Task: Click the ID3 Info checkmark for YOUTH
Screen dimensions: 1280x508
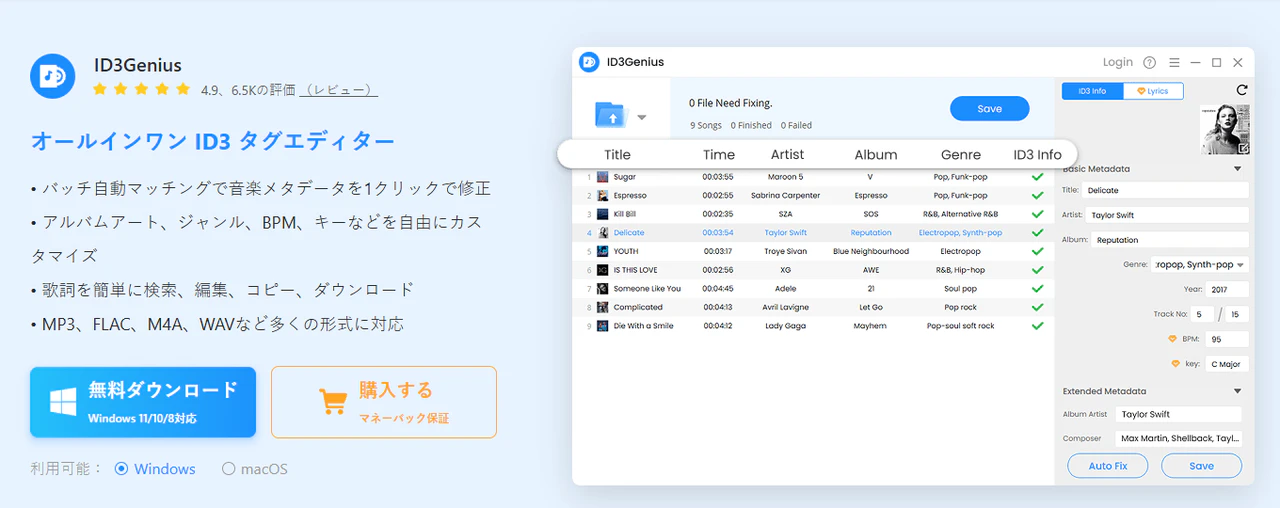Action: point(1037,251)
